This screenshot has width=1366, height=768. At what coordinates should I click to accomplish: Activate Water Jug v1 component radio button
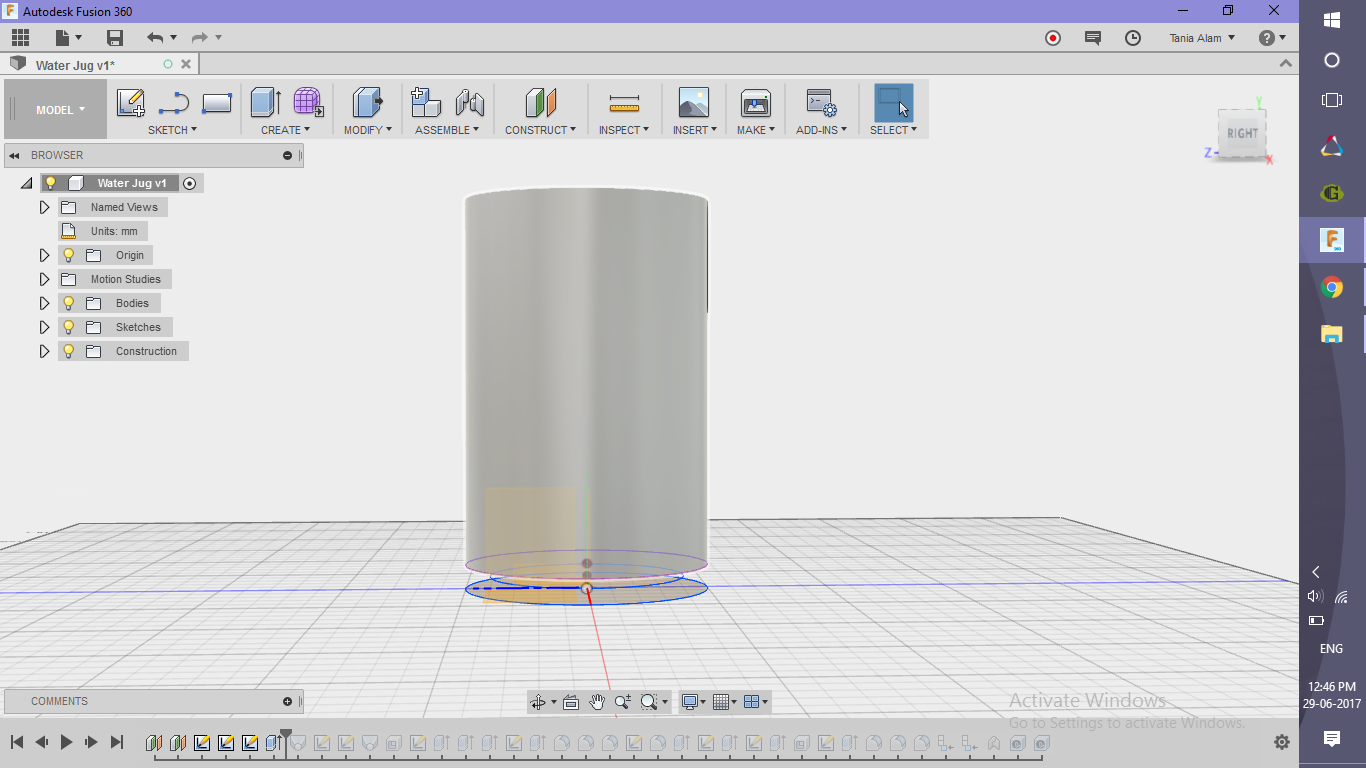[x=190, y=183]
